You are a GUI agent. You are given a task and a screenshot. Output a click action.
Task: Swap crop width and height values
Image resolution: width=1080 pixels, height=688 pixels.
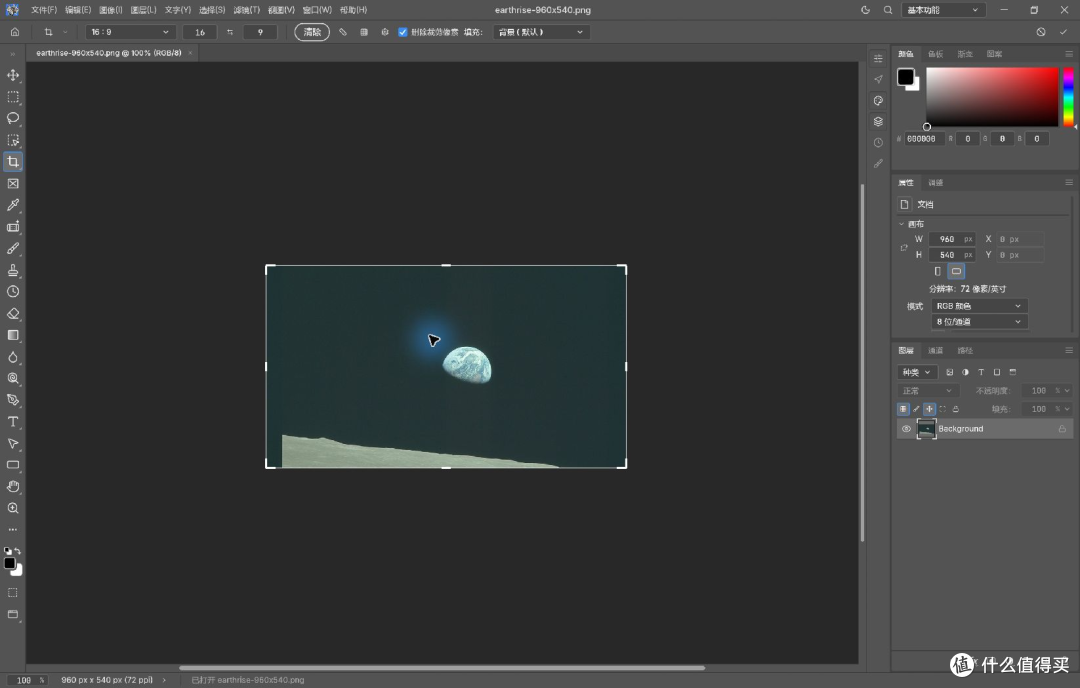(230, 32)
